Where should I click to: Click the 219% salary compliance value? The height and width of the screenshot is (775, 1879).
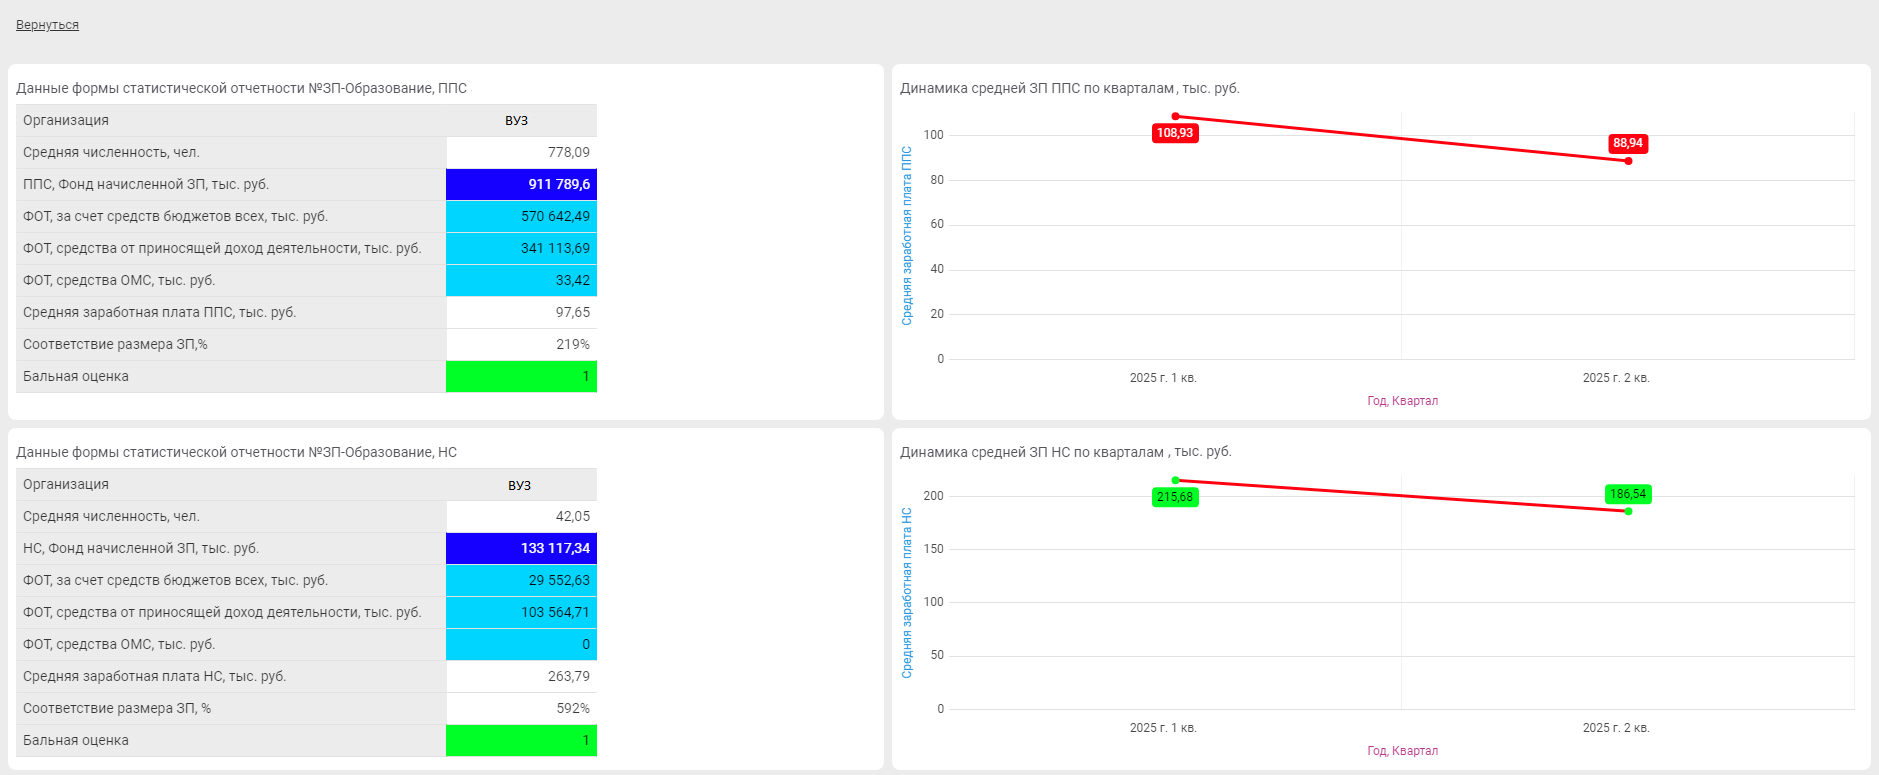572,344
